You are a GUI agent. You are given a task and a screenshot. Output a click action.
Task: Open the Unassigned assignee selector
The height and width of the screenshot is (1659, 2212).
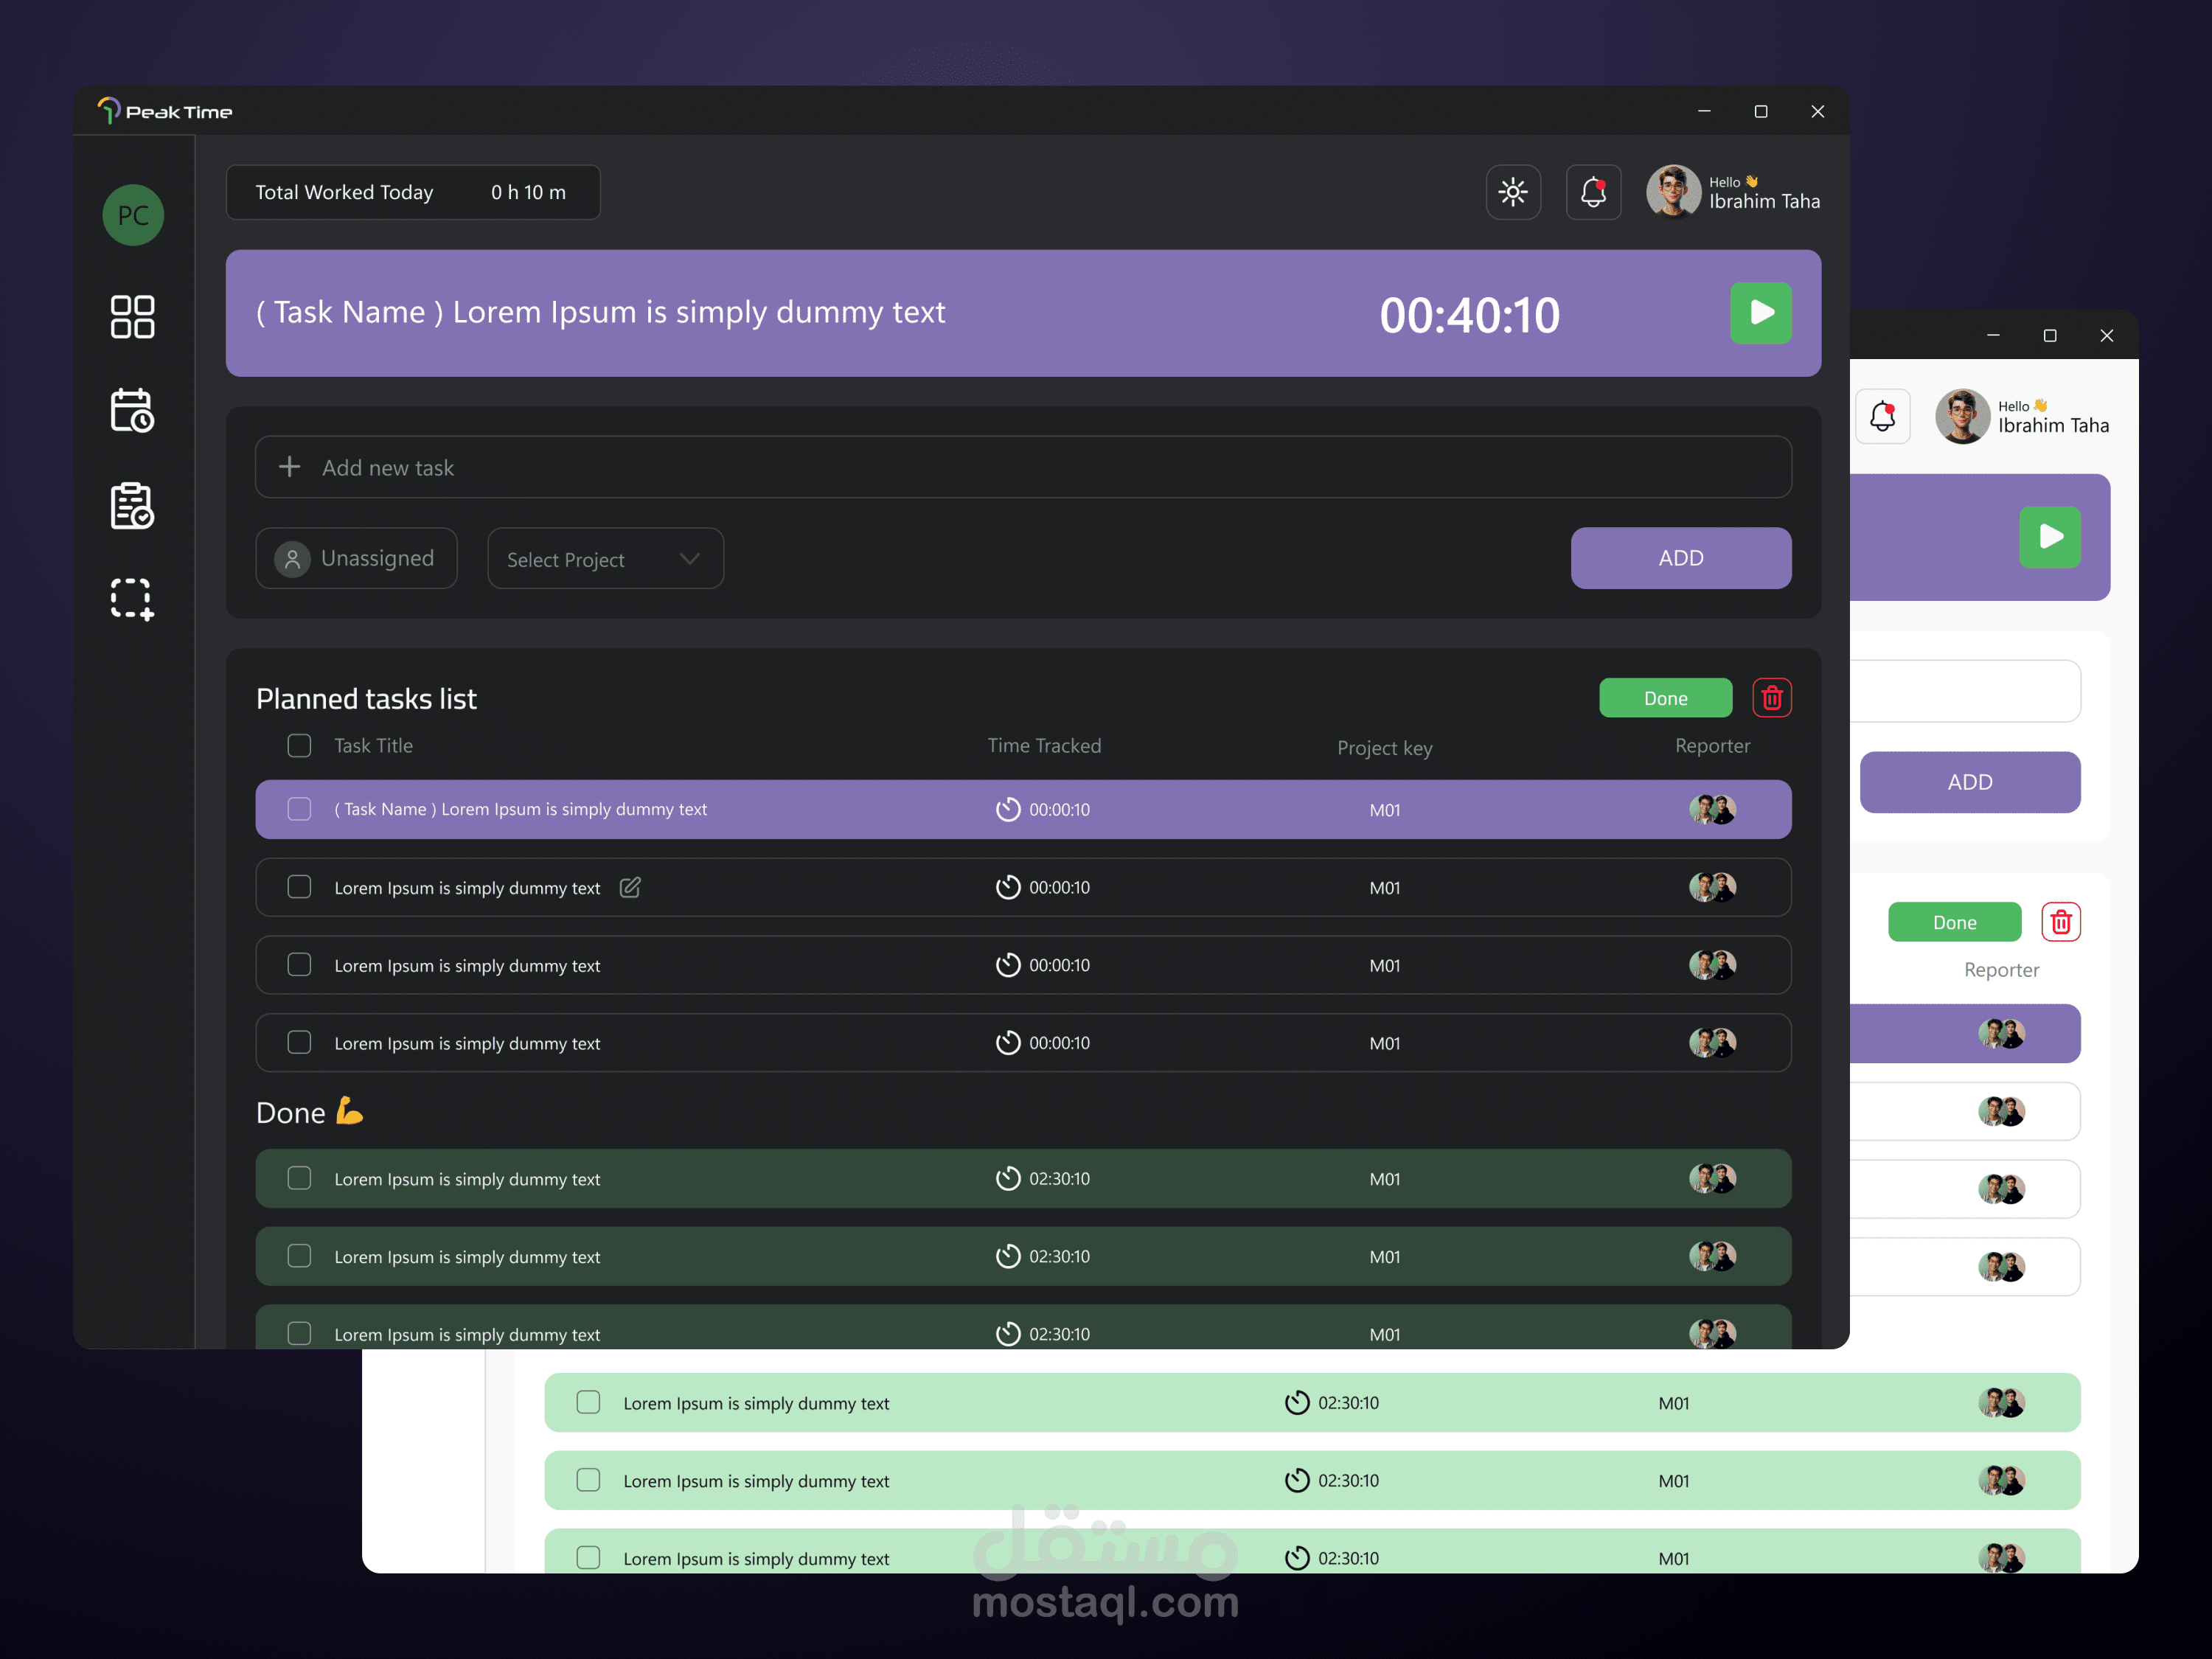coord(357,558)
